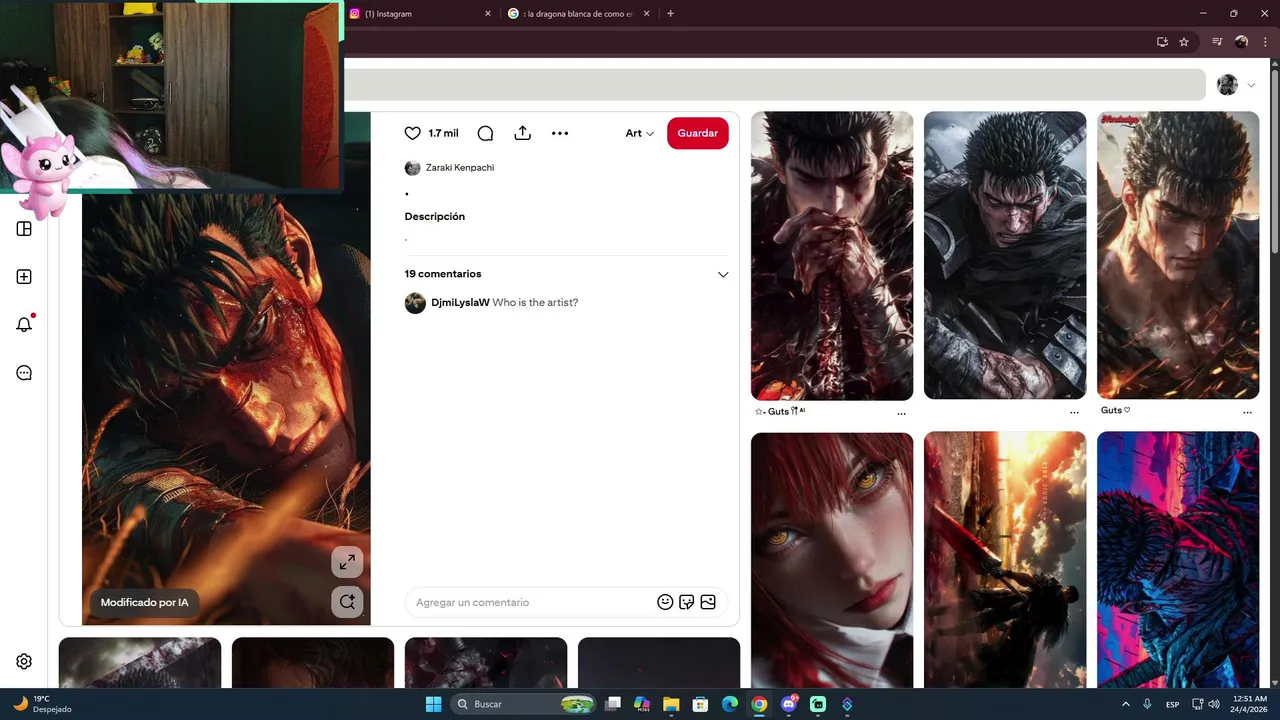Open options for the 'Guts ♡' pin
This screenshot has width=1280, height=720.
1247,412
